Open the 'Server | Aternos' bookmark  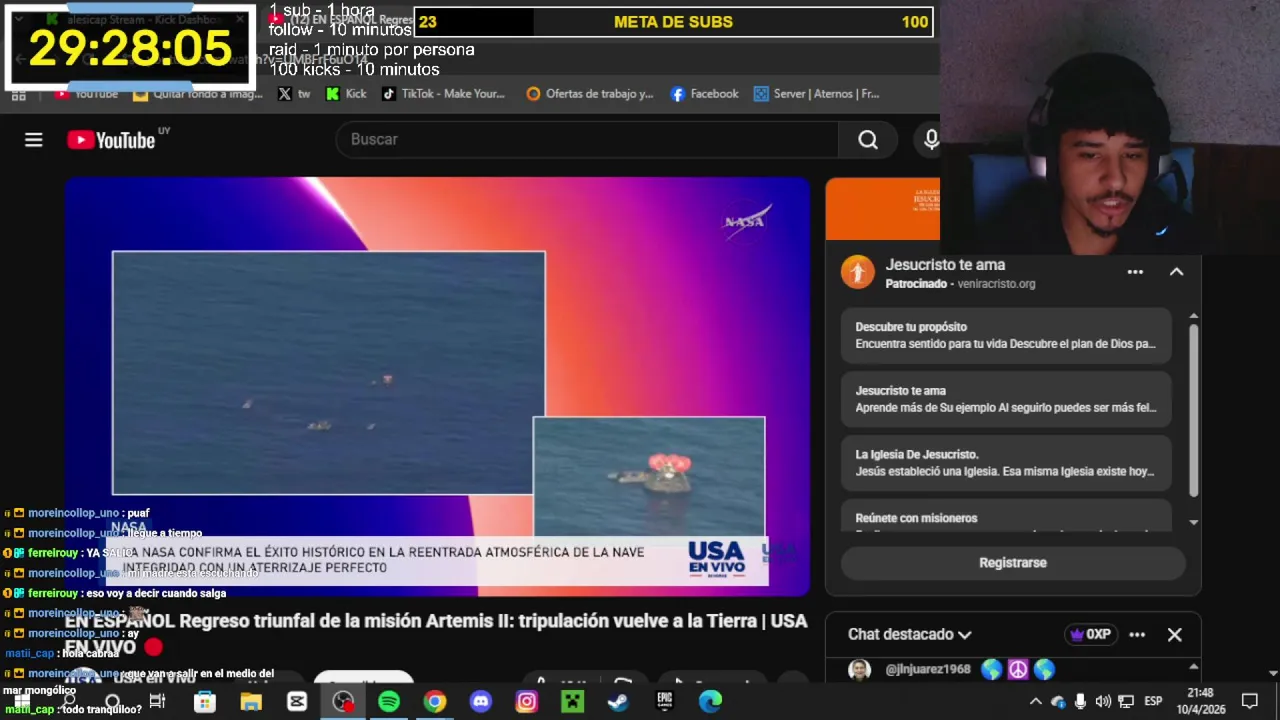pos(817,94)
